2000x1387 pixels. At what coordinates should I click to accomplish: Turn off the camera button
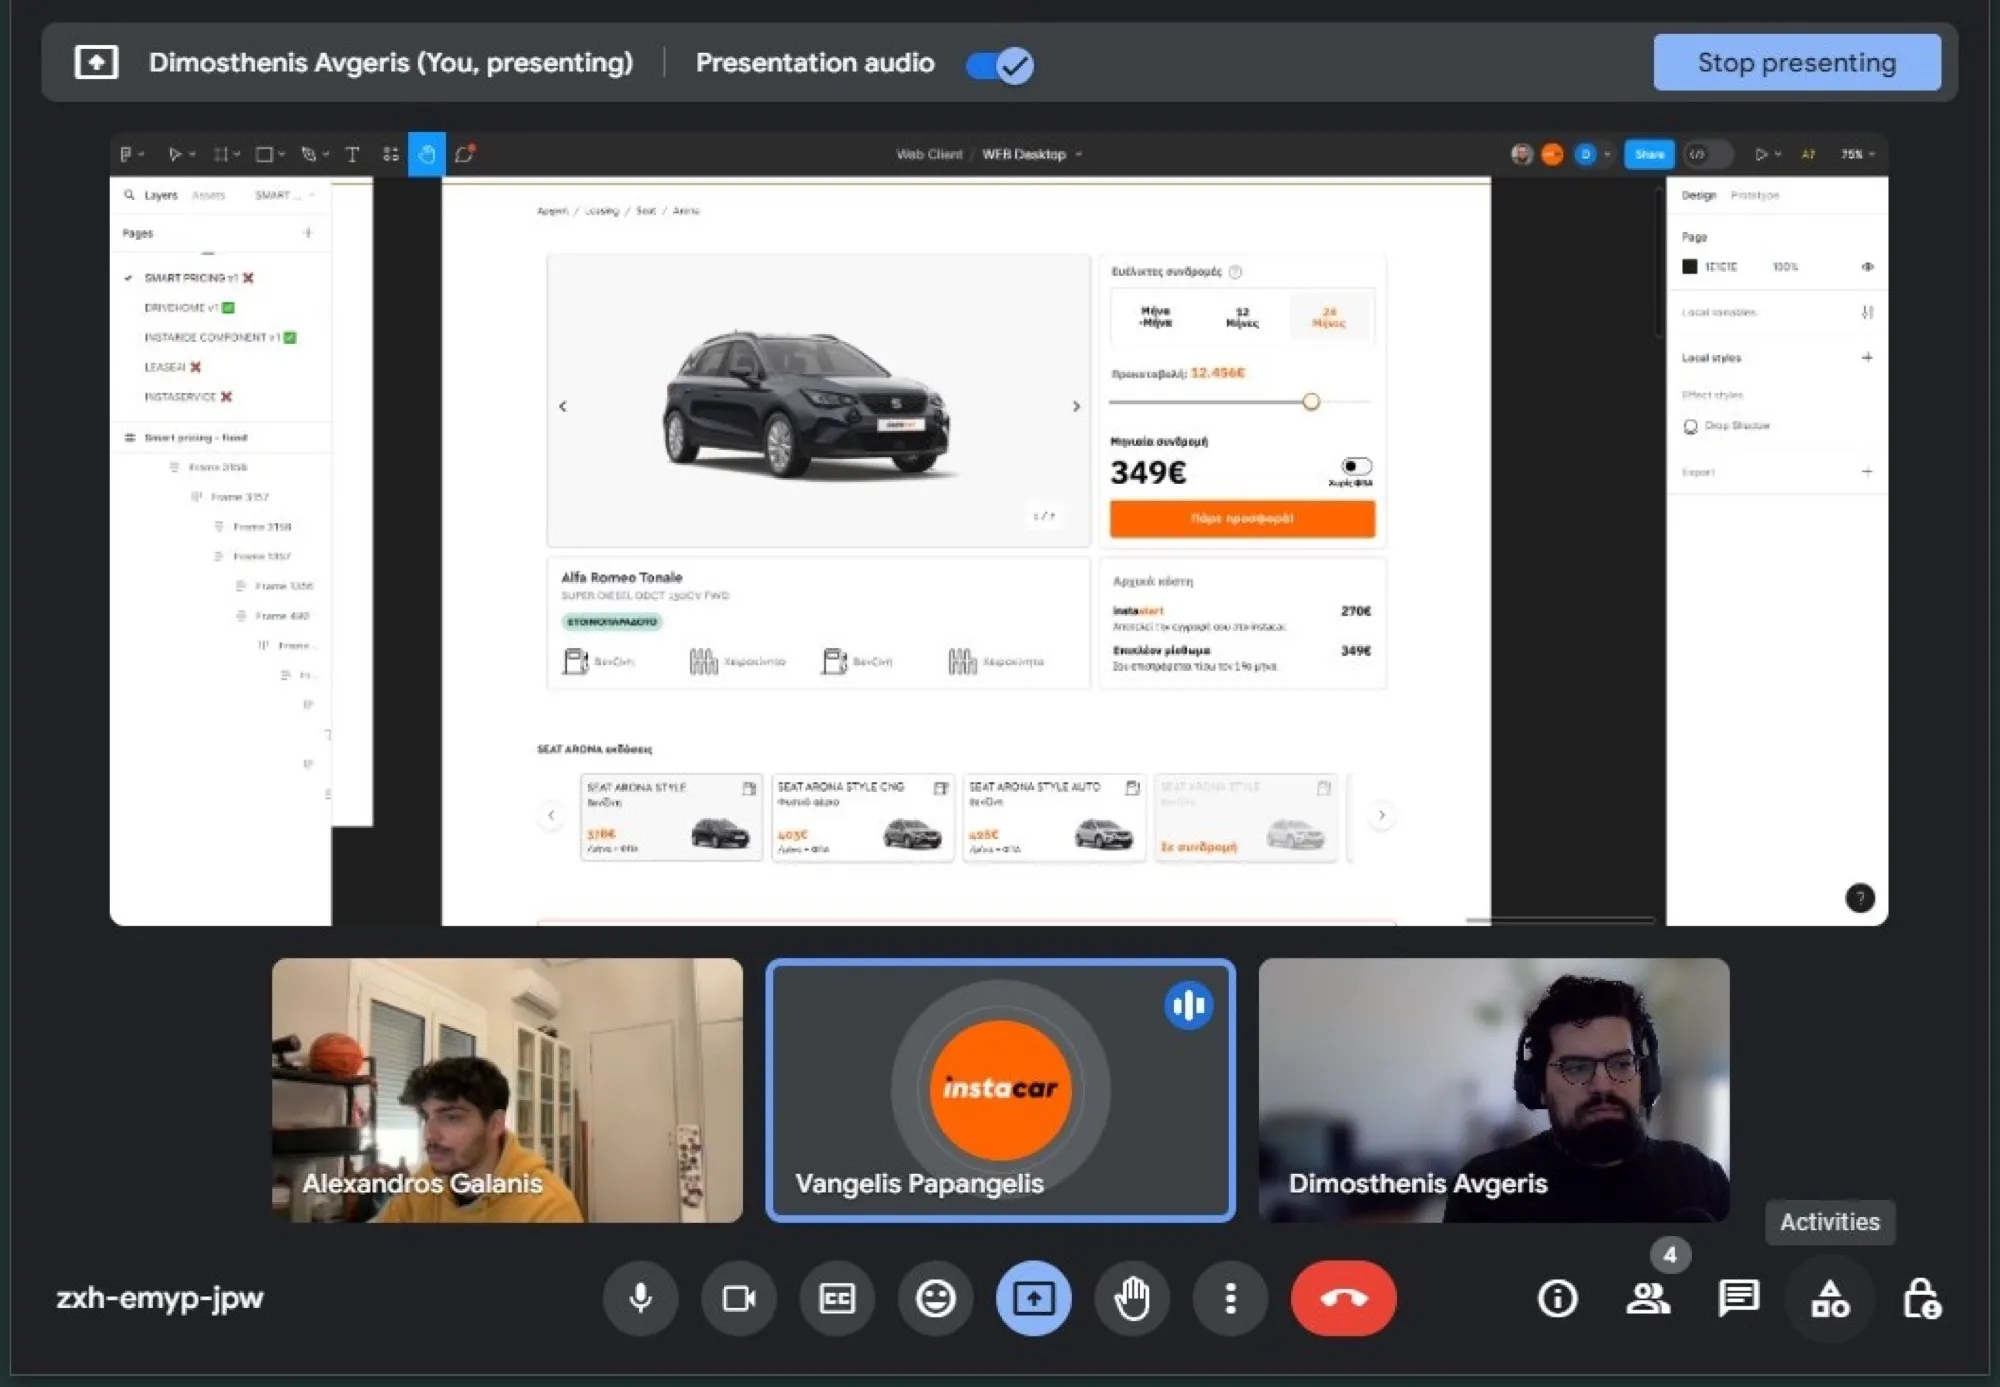(739, 1298)
